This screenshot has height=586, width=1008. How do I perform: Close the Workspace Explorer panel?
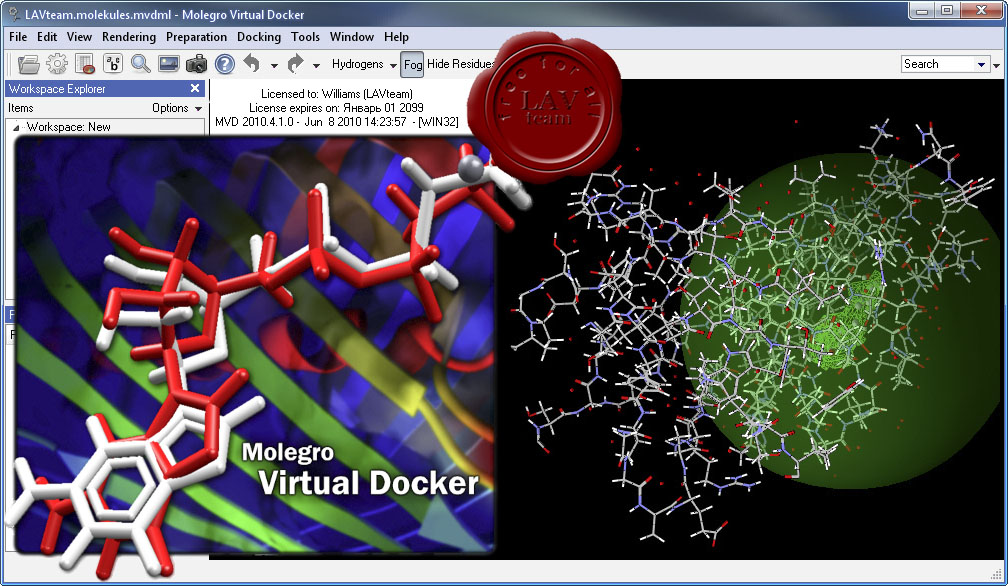(x=195, y=88)
